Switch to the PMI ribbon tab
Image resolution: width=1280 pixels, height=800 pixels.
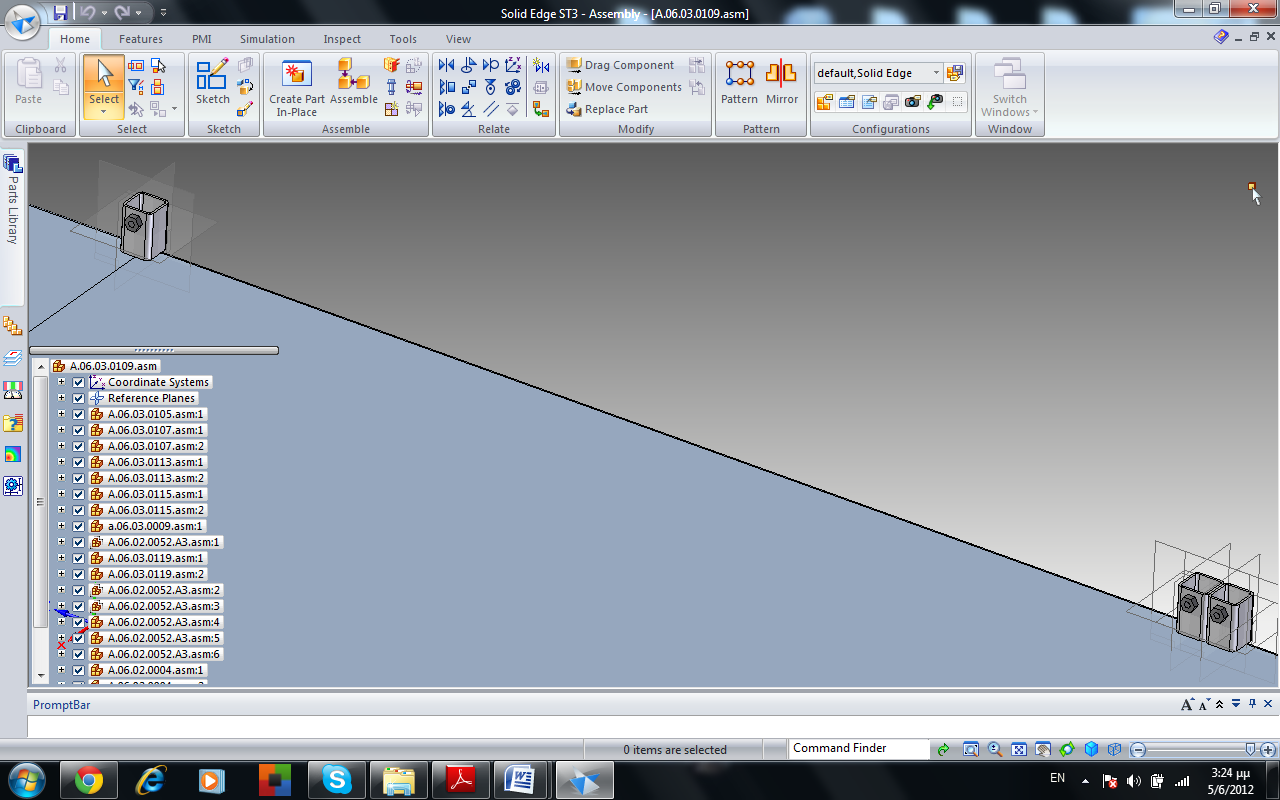tap(201, 39)
